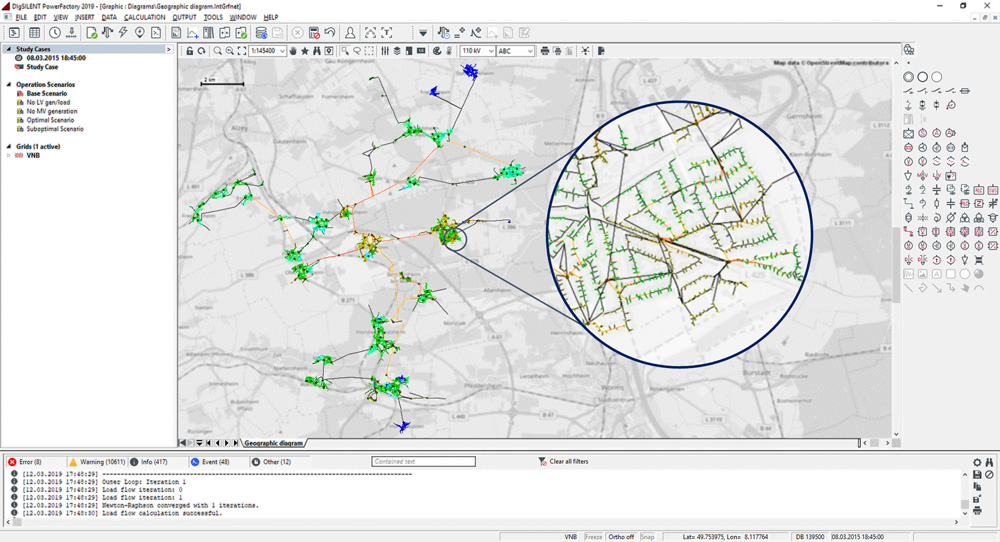Click the star bookmark icon
Viewport: 1000px width, 542px height.
coord(305,51)
